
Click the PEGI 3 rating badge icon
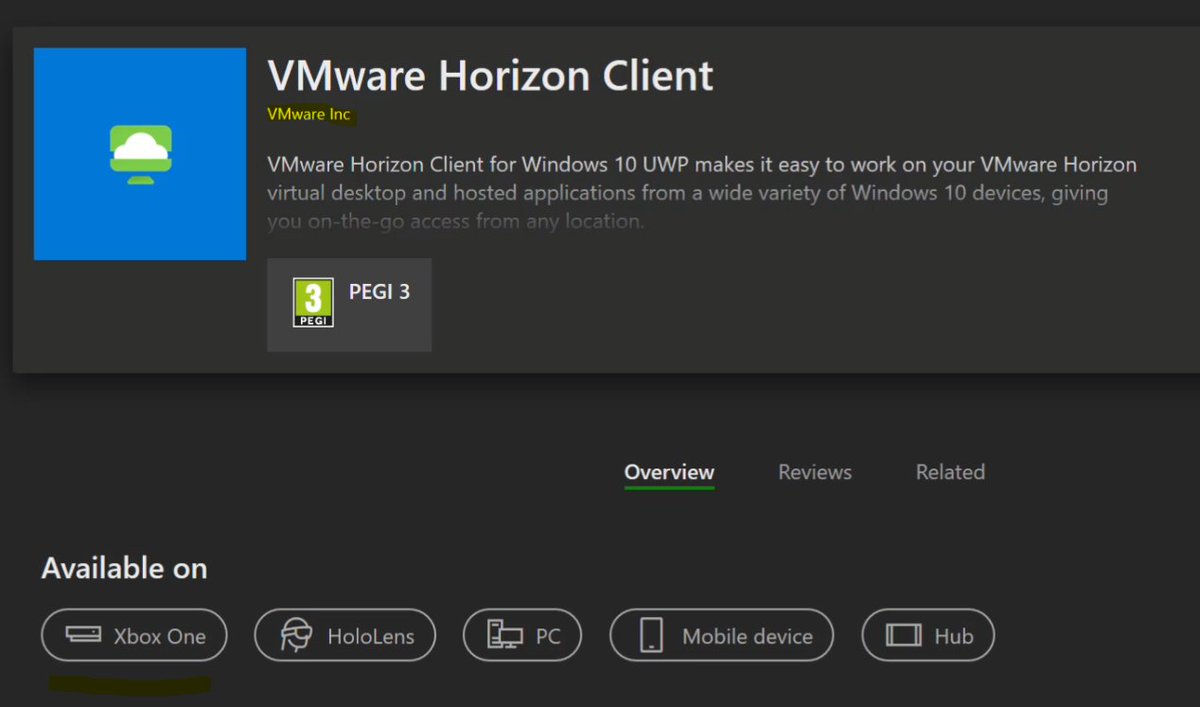[313, 303]
